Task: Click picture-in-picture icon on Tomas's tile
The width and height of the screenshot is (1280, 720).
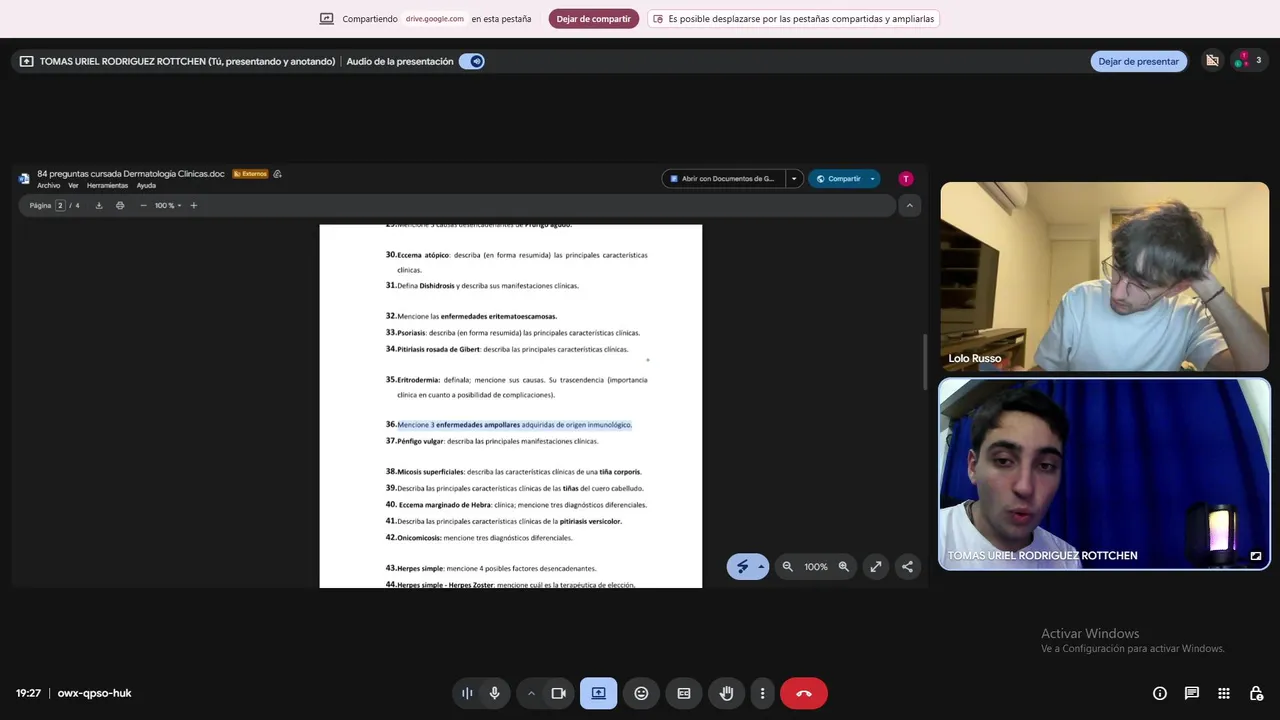Action: pos(1256,556)
